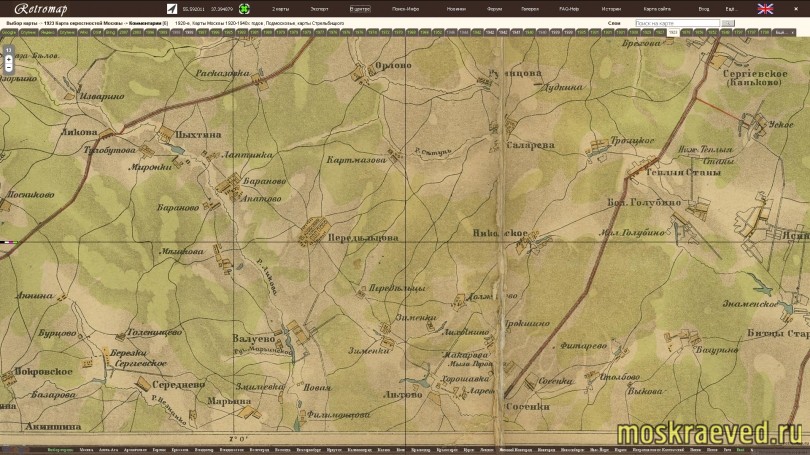
Task: Click the search button beside the map search field
Action: click(728, 23)
